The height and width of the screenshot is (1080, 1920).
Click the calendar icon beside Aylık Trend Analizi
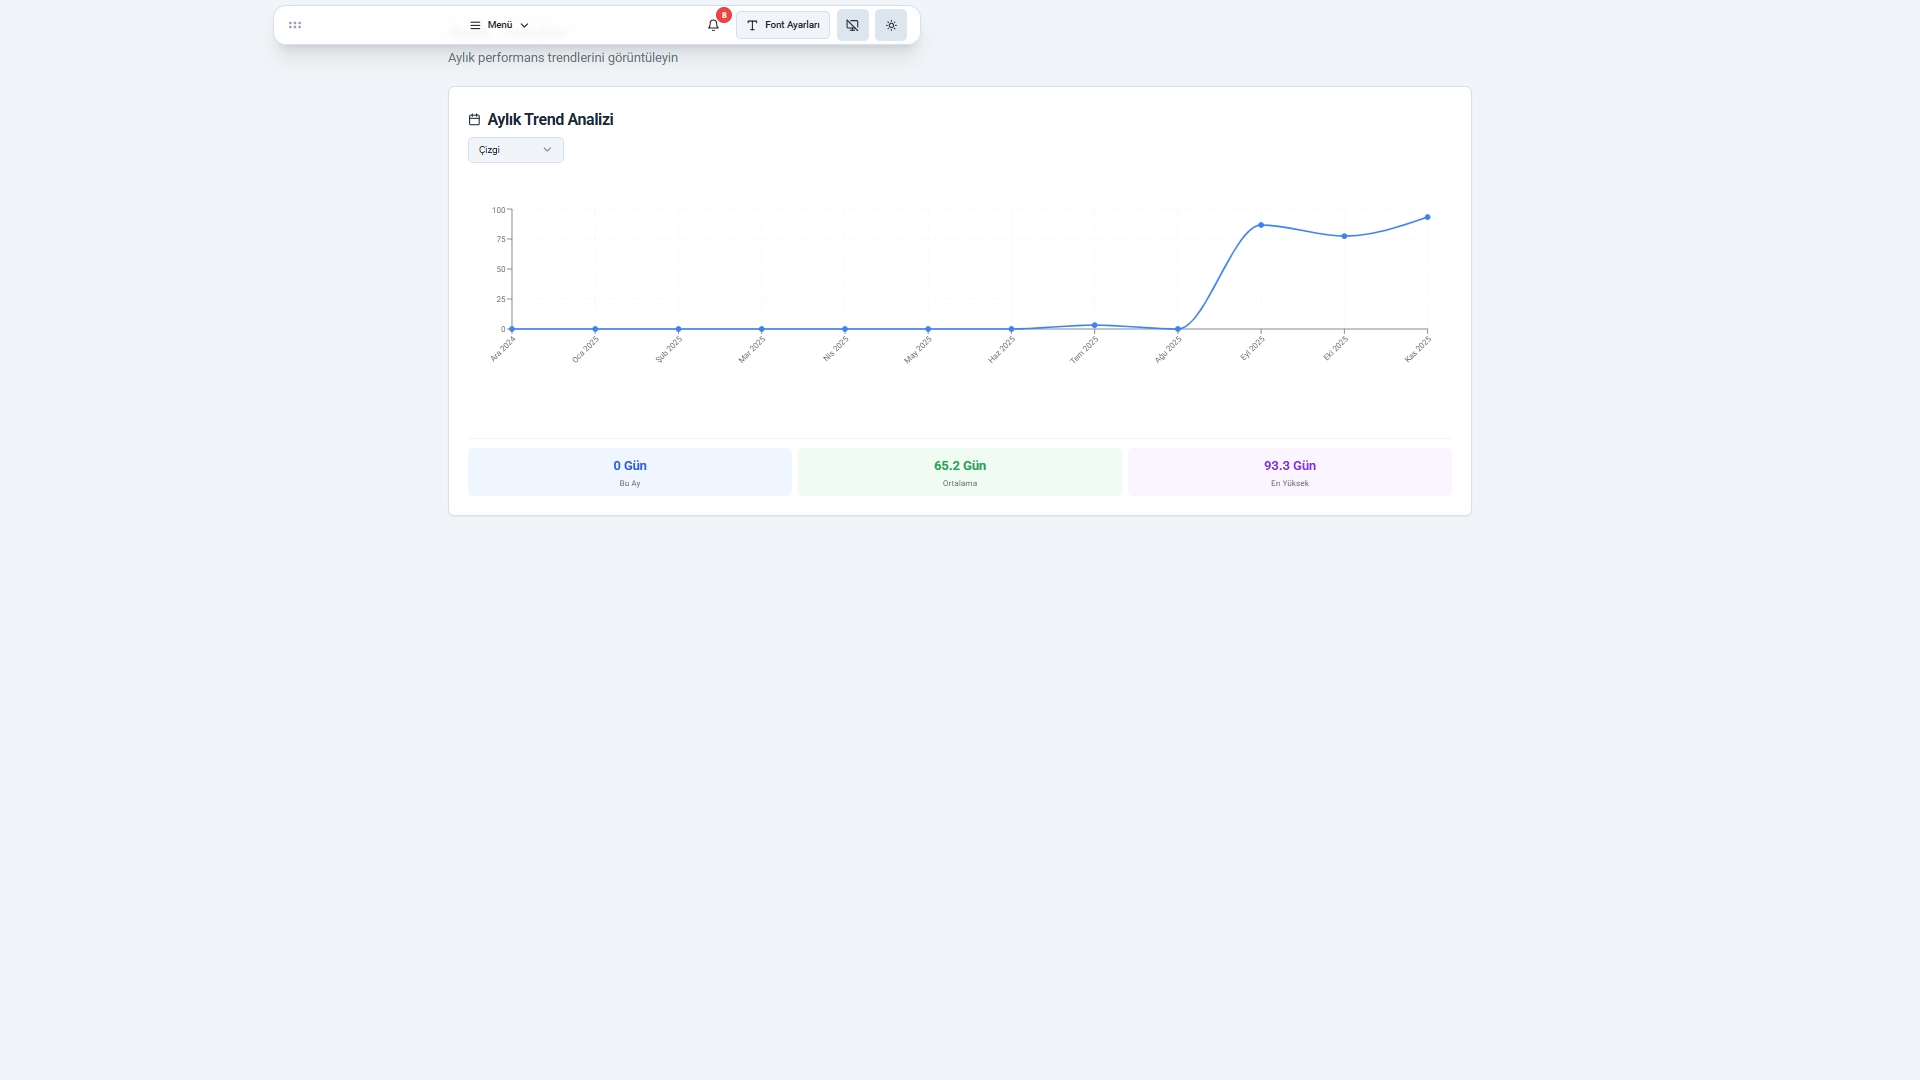474,119
